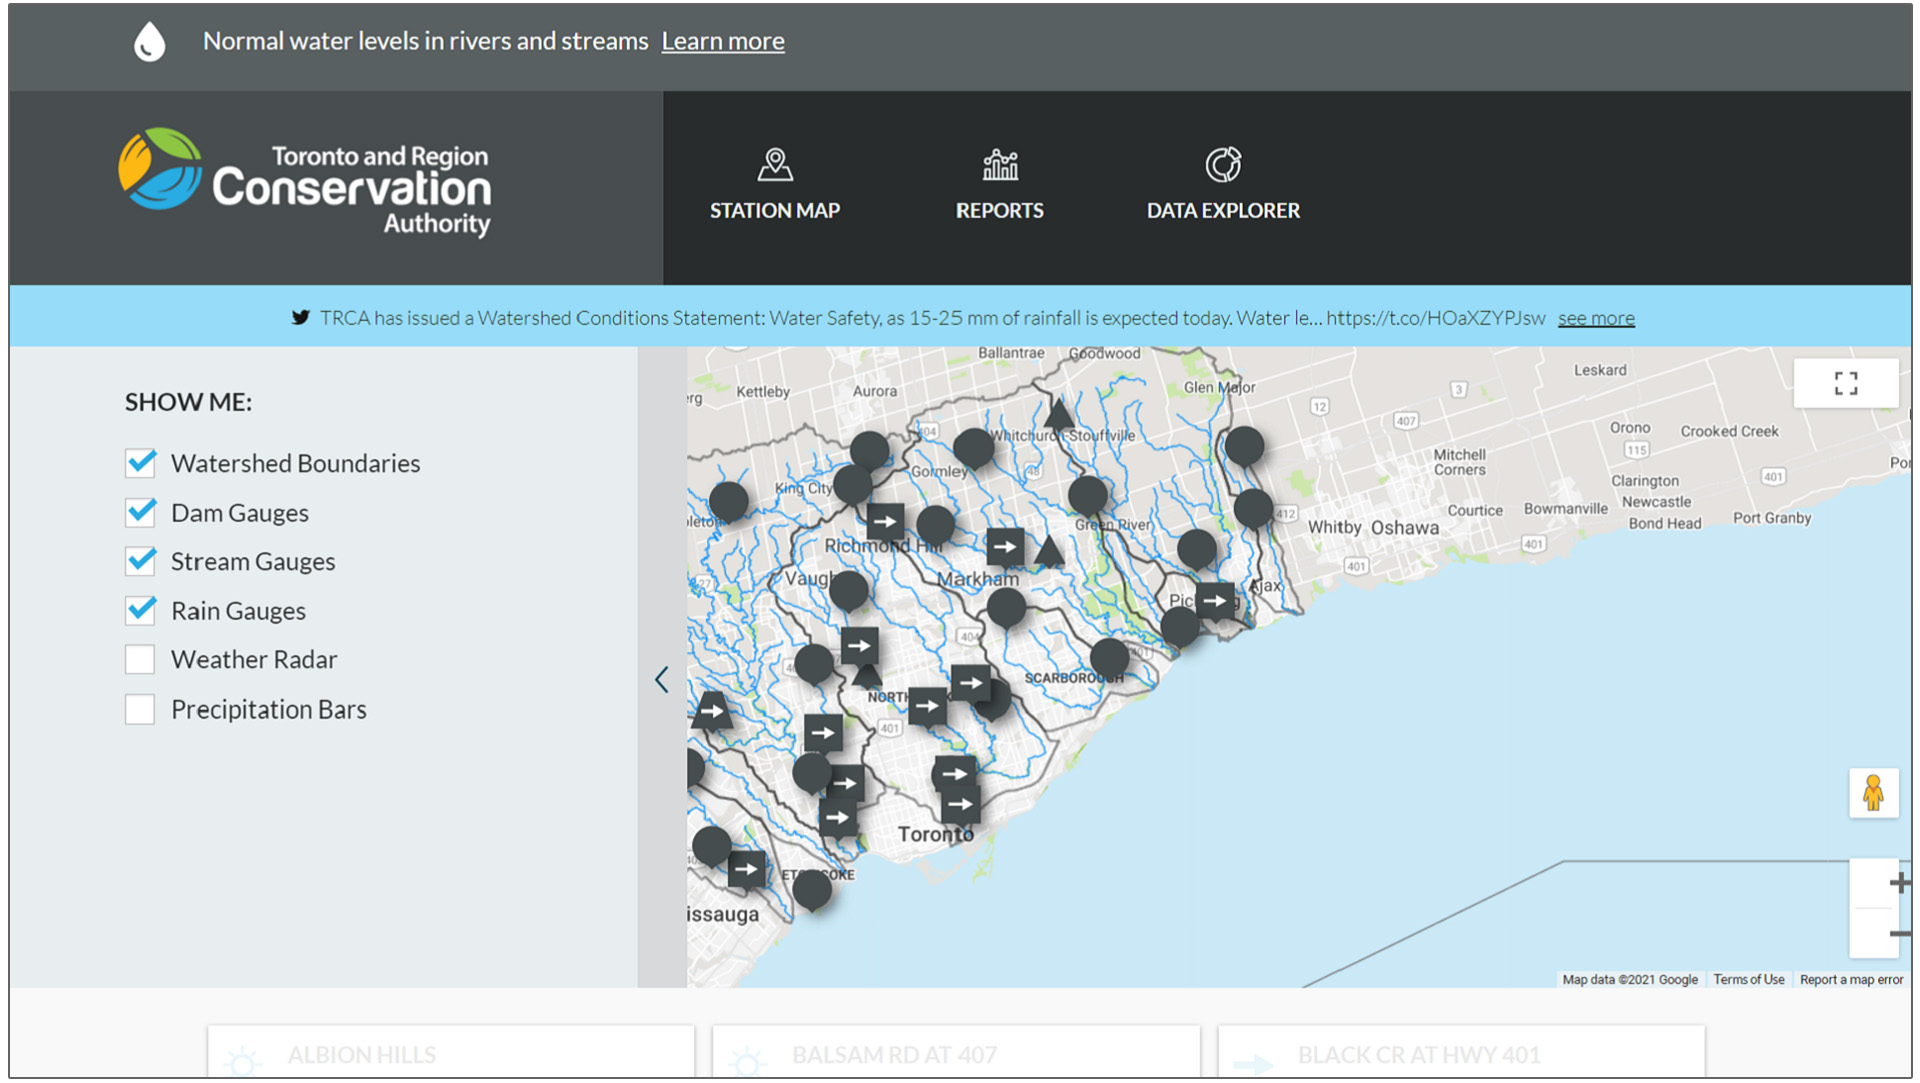1920x1083 pixels.
Task: Open the Balsam Rd at 407 station card
Action: [956, 1052]
